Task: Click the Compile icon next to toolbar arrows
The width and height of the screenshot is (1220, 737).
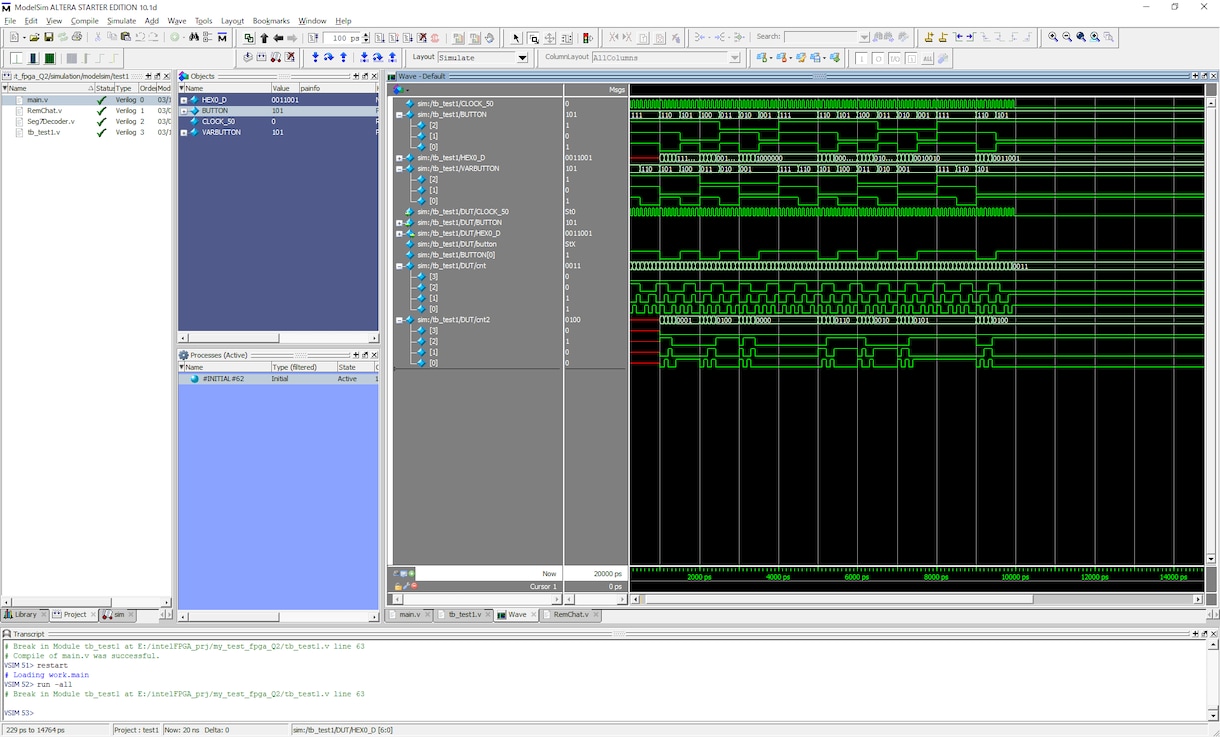Action: [x=249, y=38]
